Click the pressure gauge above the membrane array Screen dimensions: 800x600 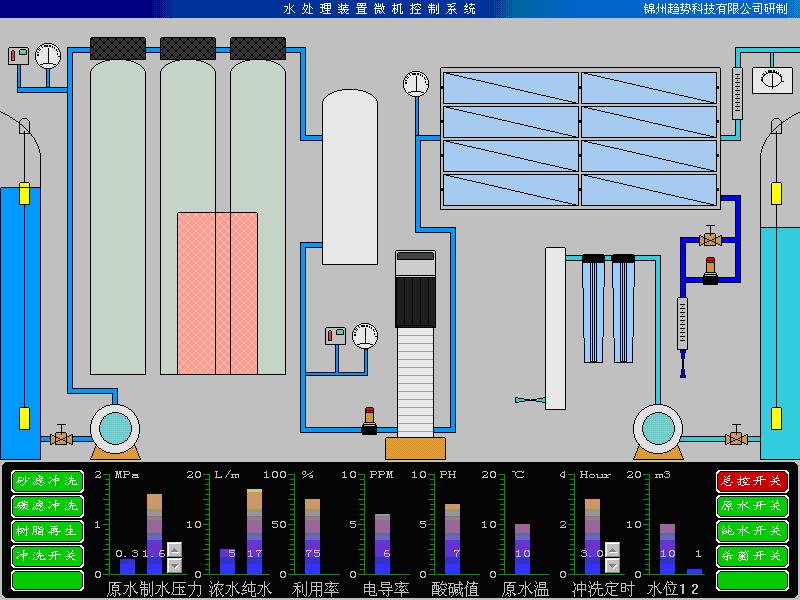pos(415,84)
